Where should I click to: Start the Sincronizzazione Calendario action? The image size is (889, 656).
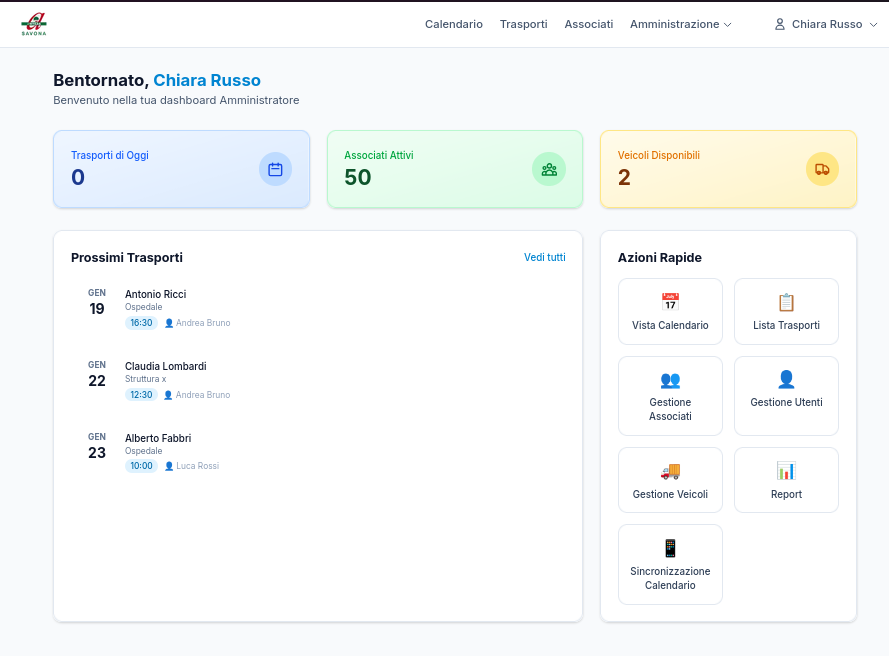pyautogui.click(x=669, y=564)
